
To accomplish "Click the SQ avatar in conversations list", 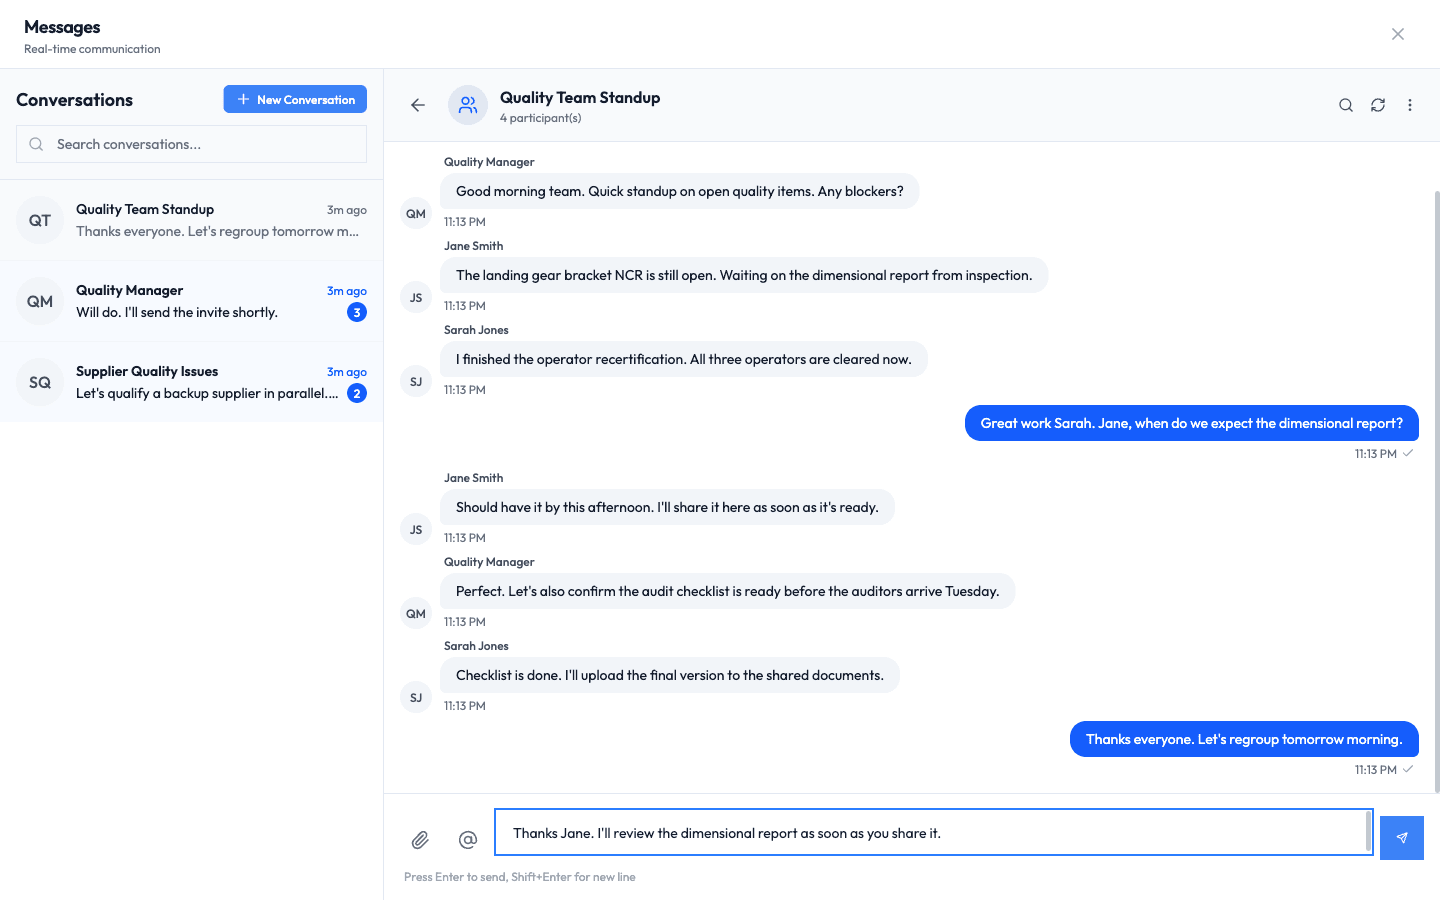I will (40, 383).
